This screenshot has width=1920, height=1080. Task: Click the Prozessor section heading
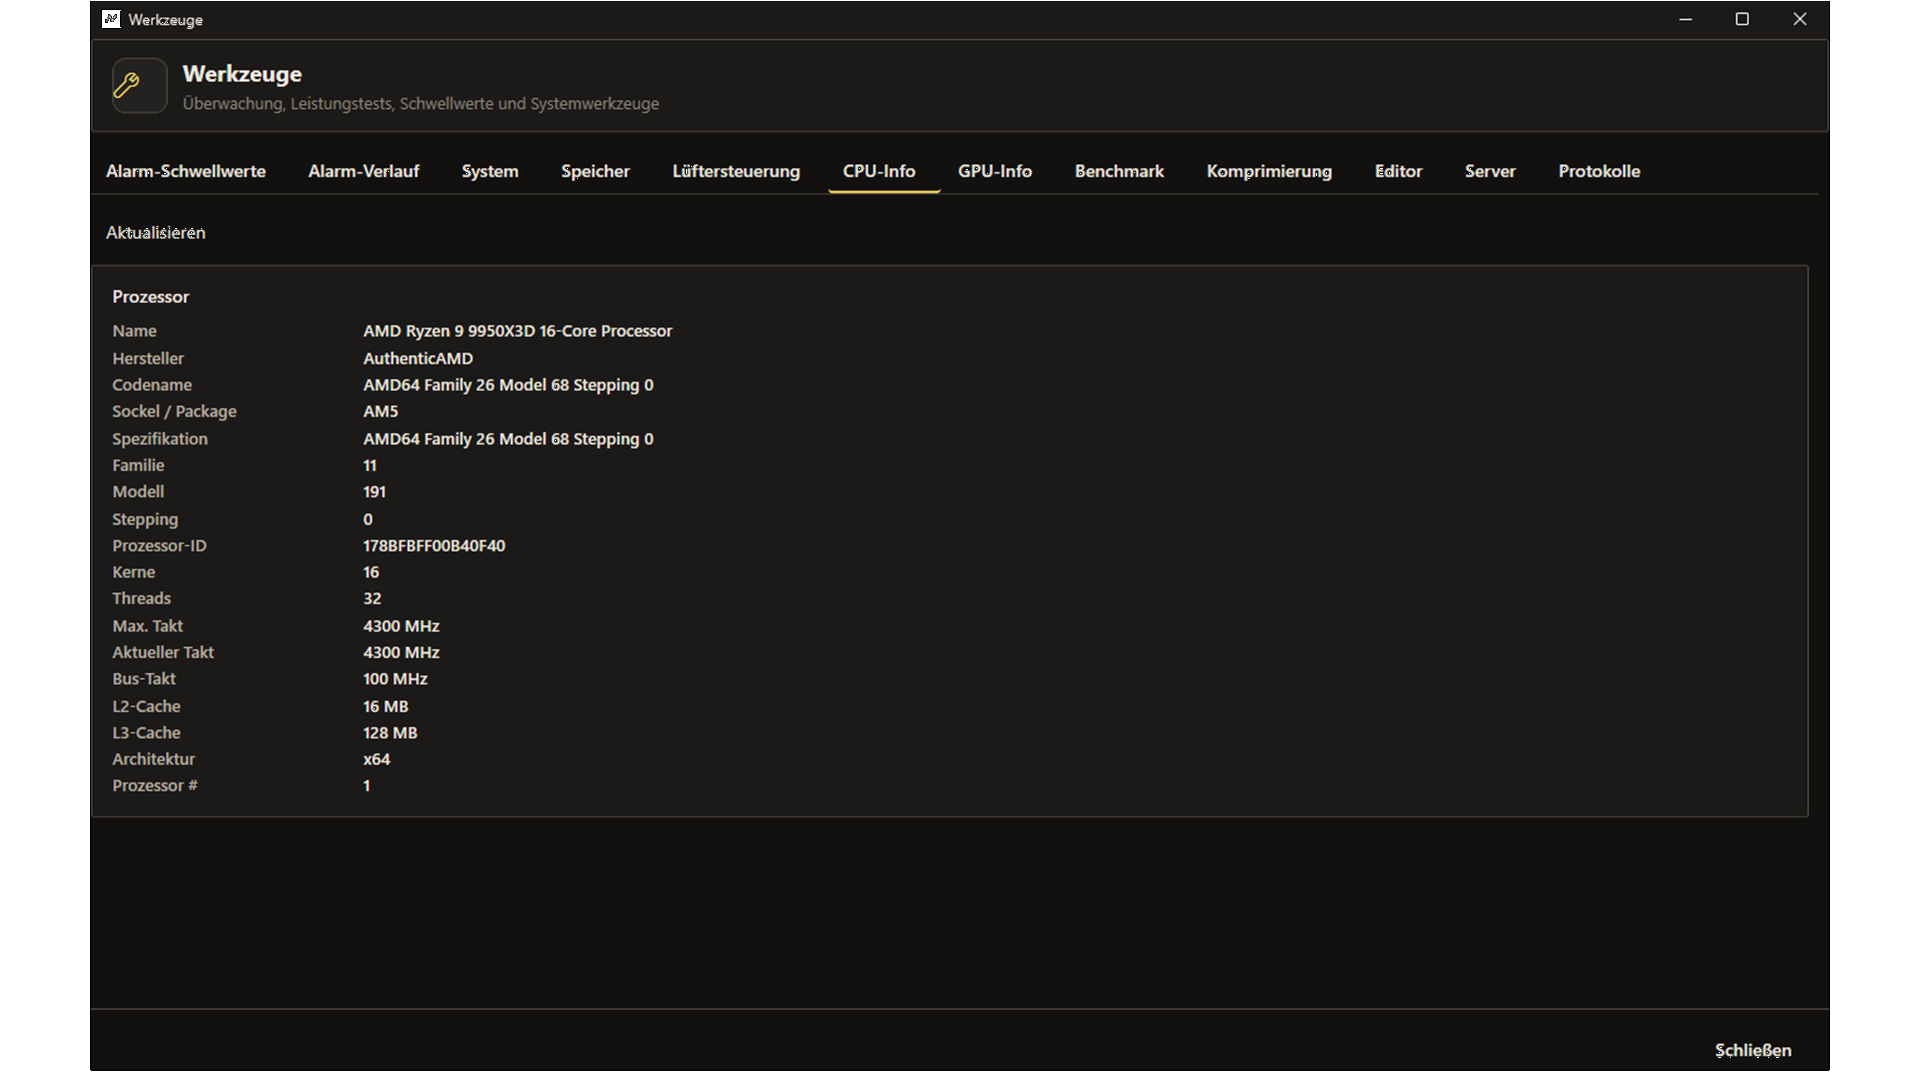click(x=150, y=297)
